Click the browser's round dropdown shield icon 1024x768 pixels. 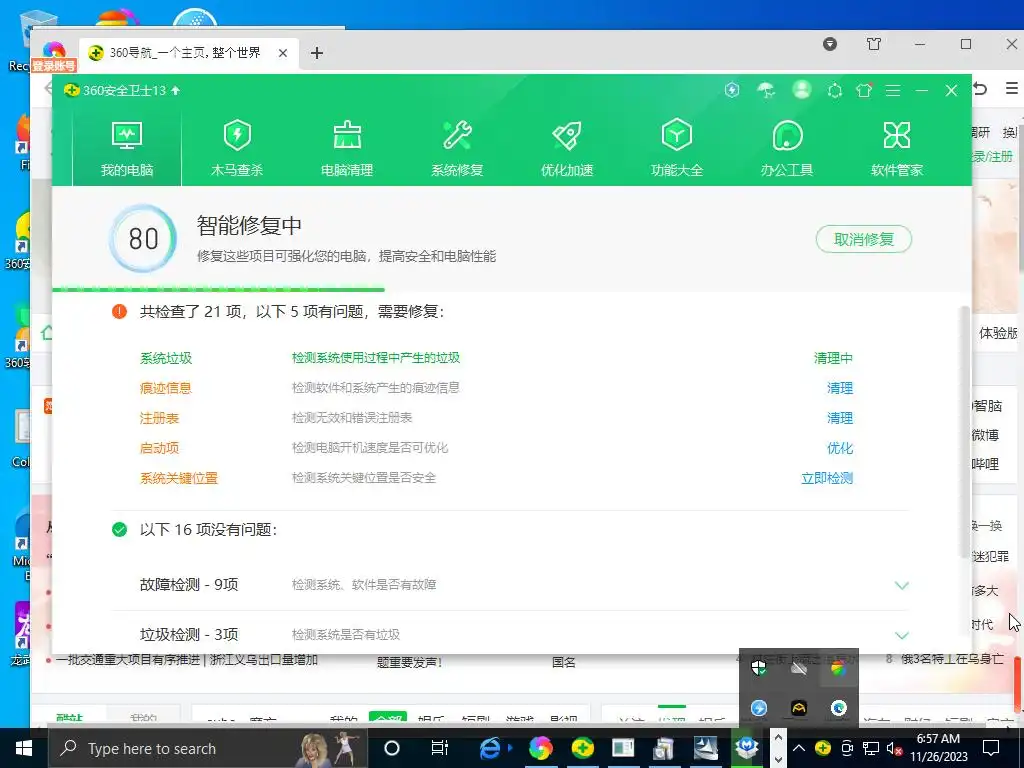click(x=830, y=44)
